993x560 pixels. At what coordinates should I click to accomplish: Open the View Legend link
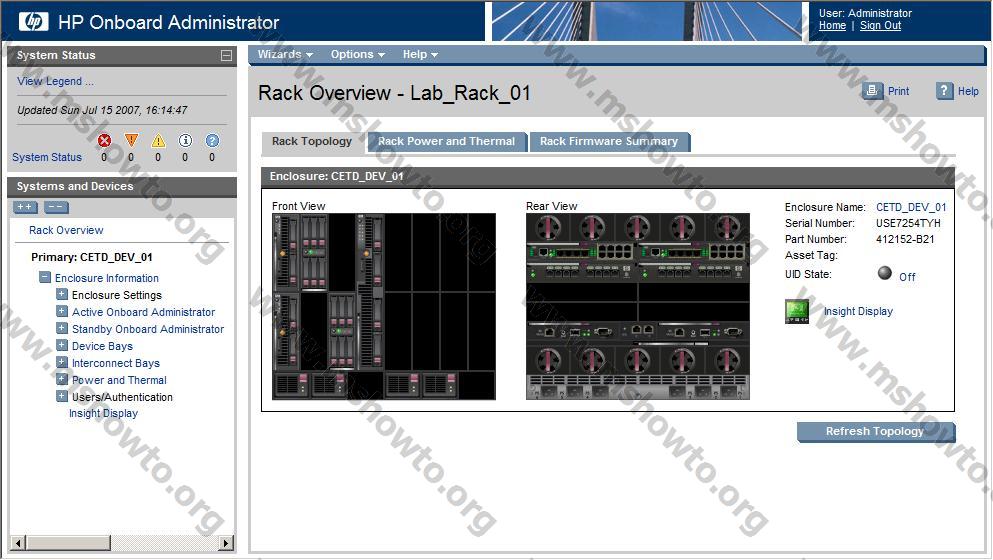point(55,81)
